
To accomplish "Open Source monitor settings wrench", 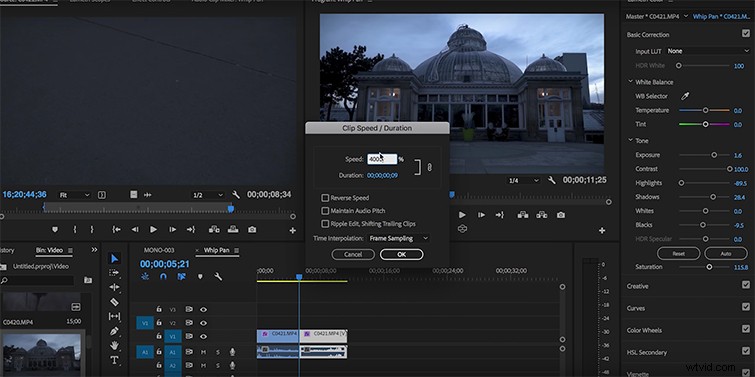I will 236,195.
